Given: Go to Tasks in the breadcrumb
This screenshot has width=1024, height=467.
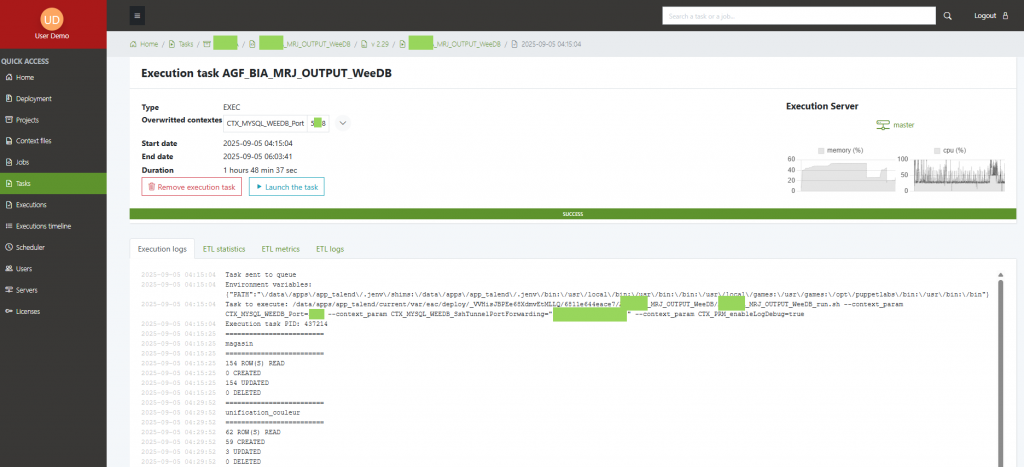Looking at the screenshot, I should (181, 44).
